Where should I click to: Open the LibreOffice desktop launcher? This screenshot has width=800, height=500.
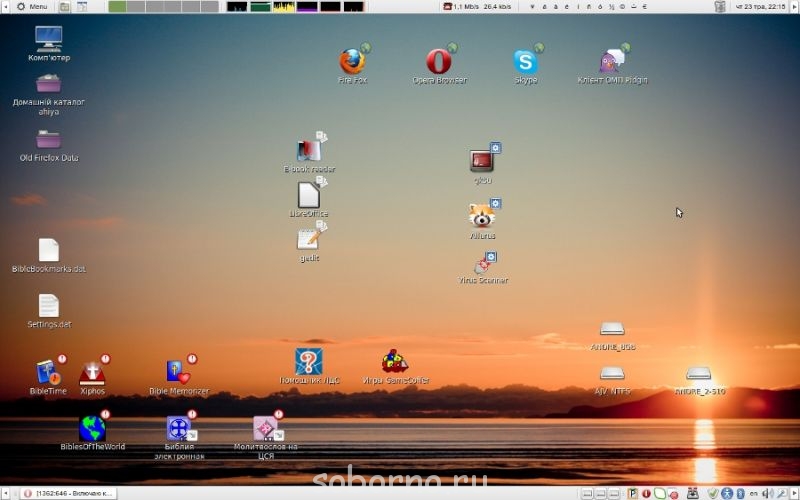tap(309, 195)
